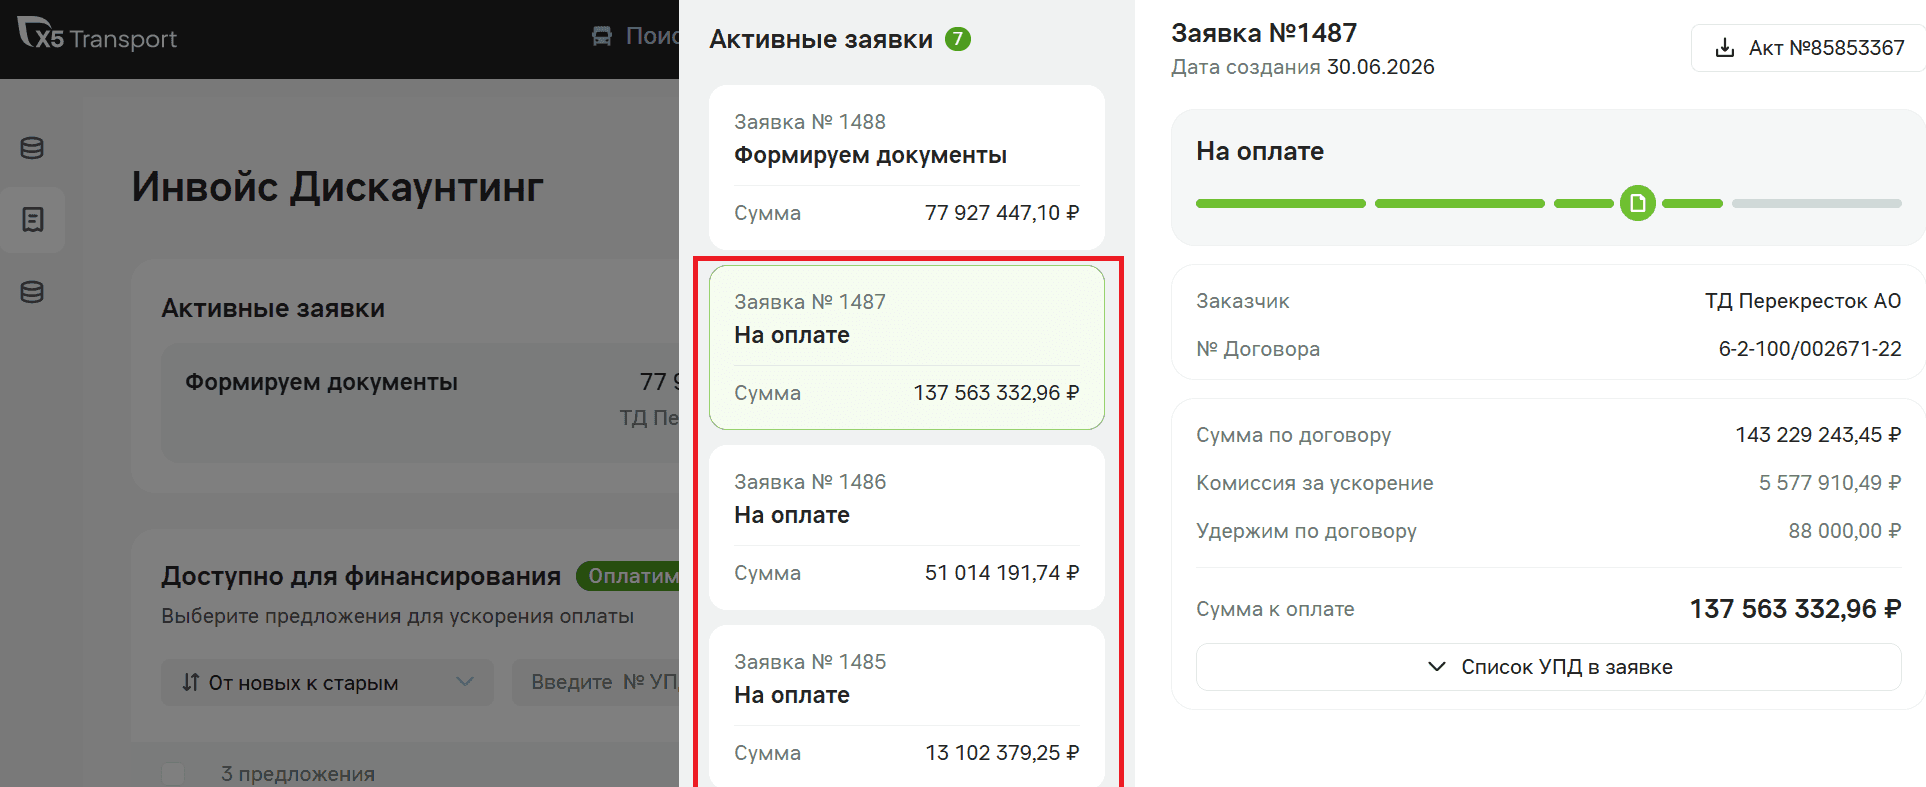The image size is (1926, 787).
Task: Open Заявка № 1488 card
Action: (907, 167)
